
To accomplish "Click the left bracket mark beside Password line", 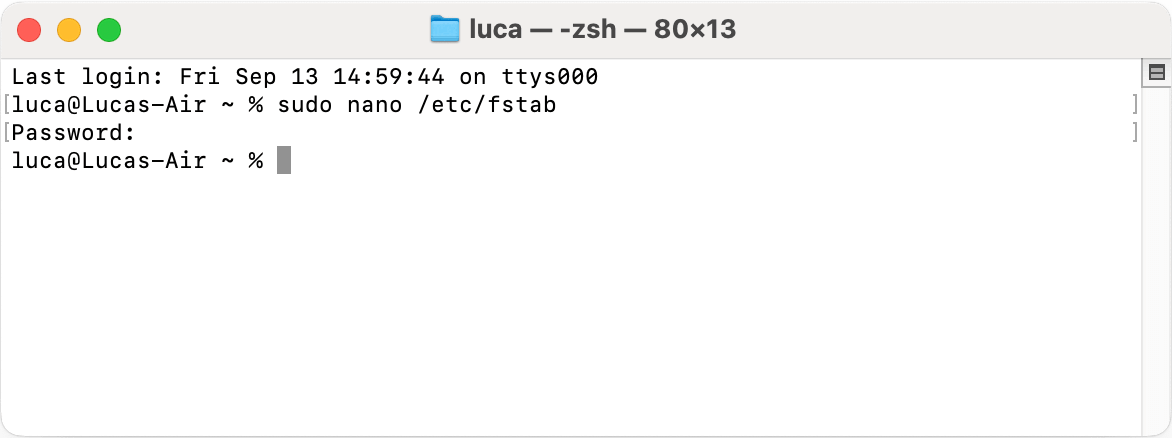I will pos(6,133).
